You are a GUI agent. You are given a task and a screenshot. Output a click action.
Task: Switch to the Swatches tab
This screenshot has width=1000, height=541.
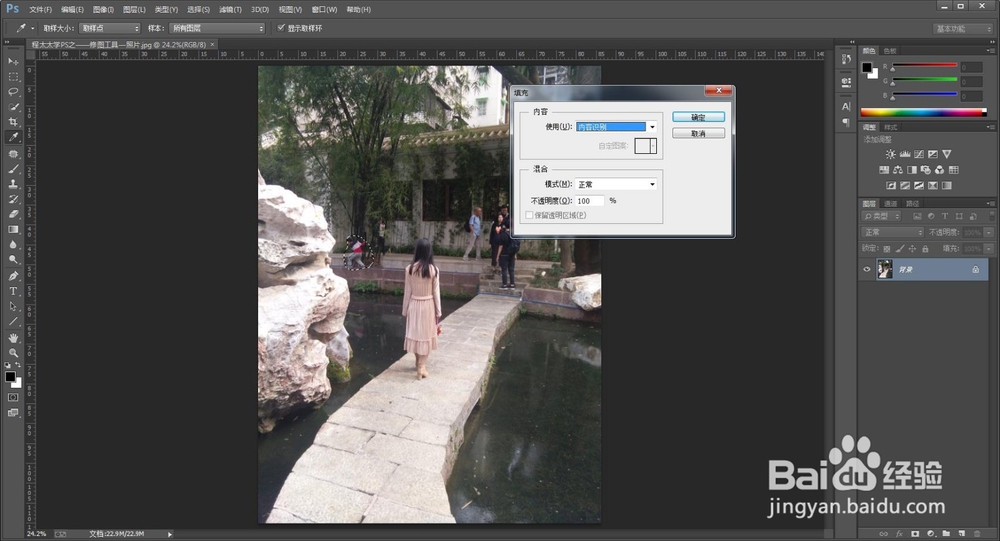[890, 51]
